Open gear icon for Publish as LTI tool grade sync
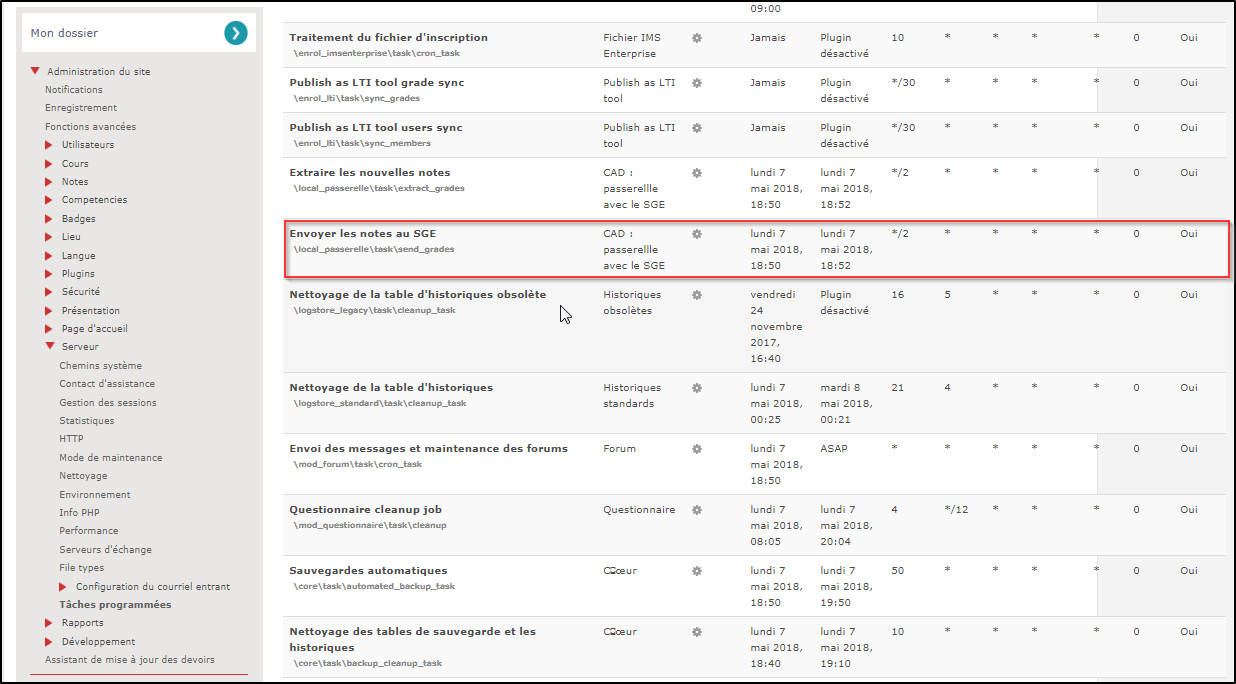This screenshot has width=1236, height=684. click(x=697, y=83)
